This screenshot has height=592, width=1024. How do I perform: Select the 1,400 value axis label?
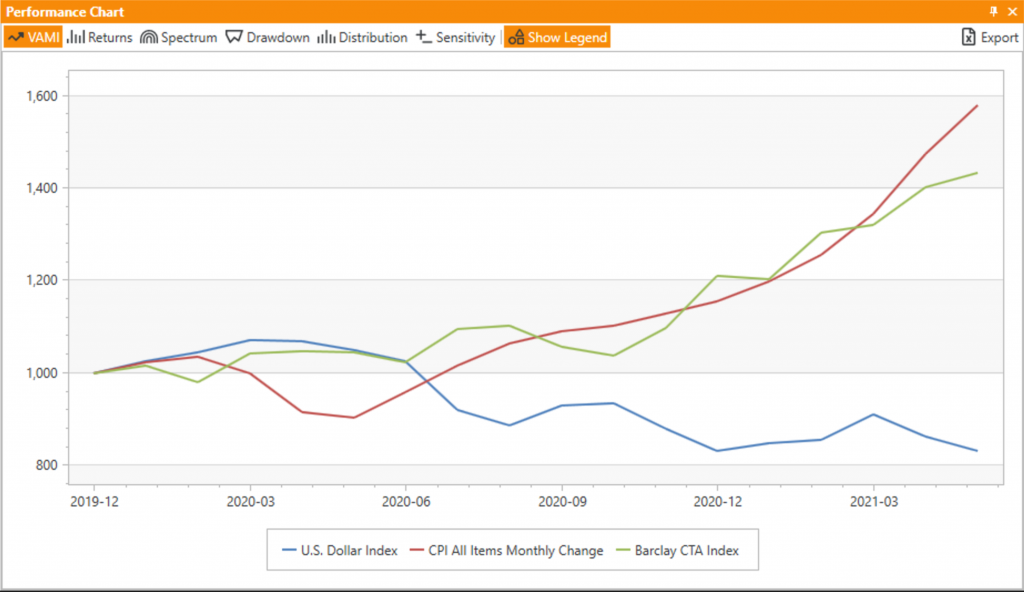(39, 188)
